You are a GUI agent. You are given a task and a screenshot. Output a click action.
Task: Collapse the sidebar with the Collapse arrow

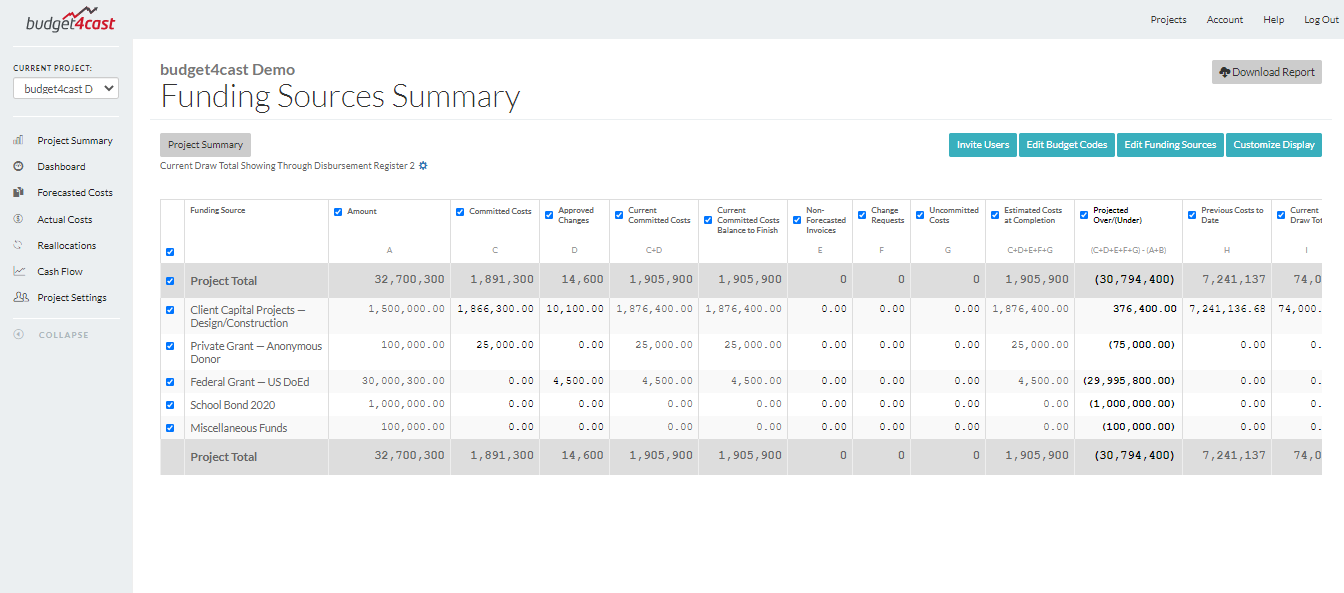coord(18,334)
